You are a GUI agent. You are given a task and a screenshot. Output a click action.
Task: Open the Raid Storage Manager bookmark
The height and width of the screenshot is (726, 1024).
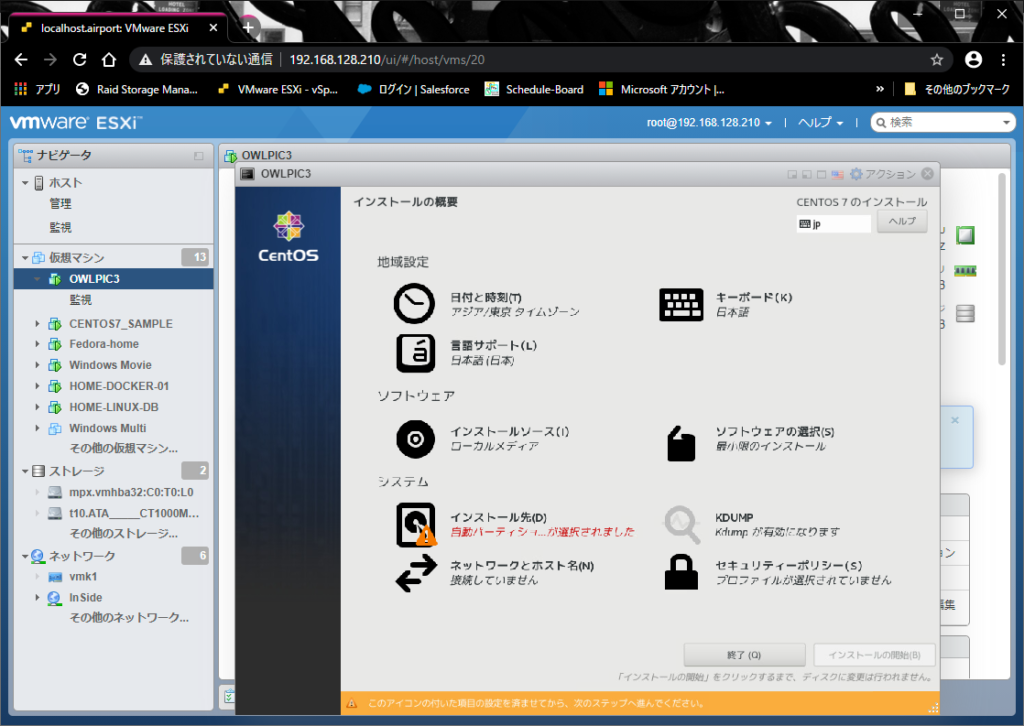(136, 89)
